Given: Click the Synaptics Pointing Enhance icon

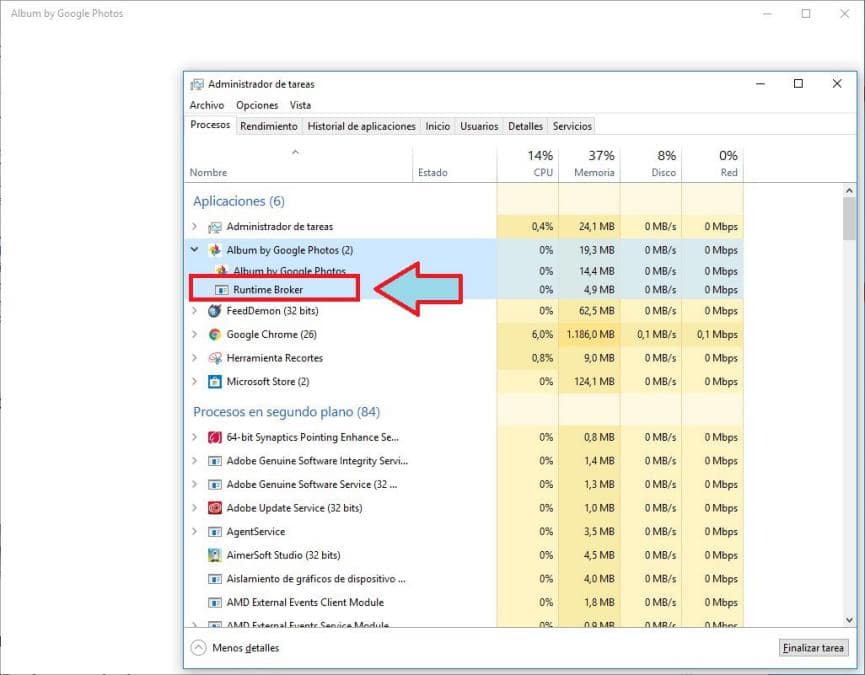Looking at the screenshot, I should coord(214,437).
